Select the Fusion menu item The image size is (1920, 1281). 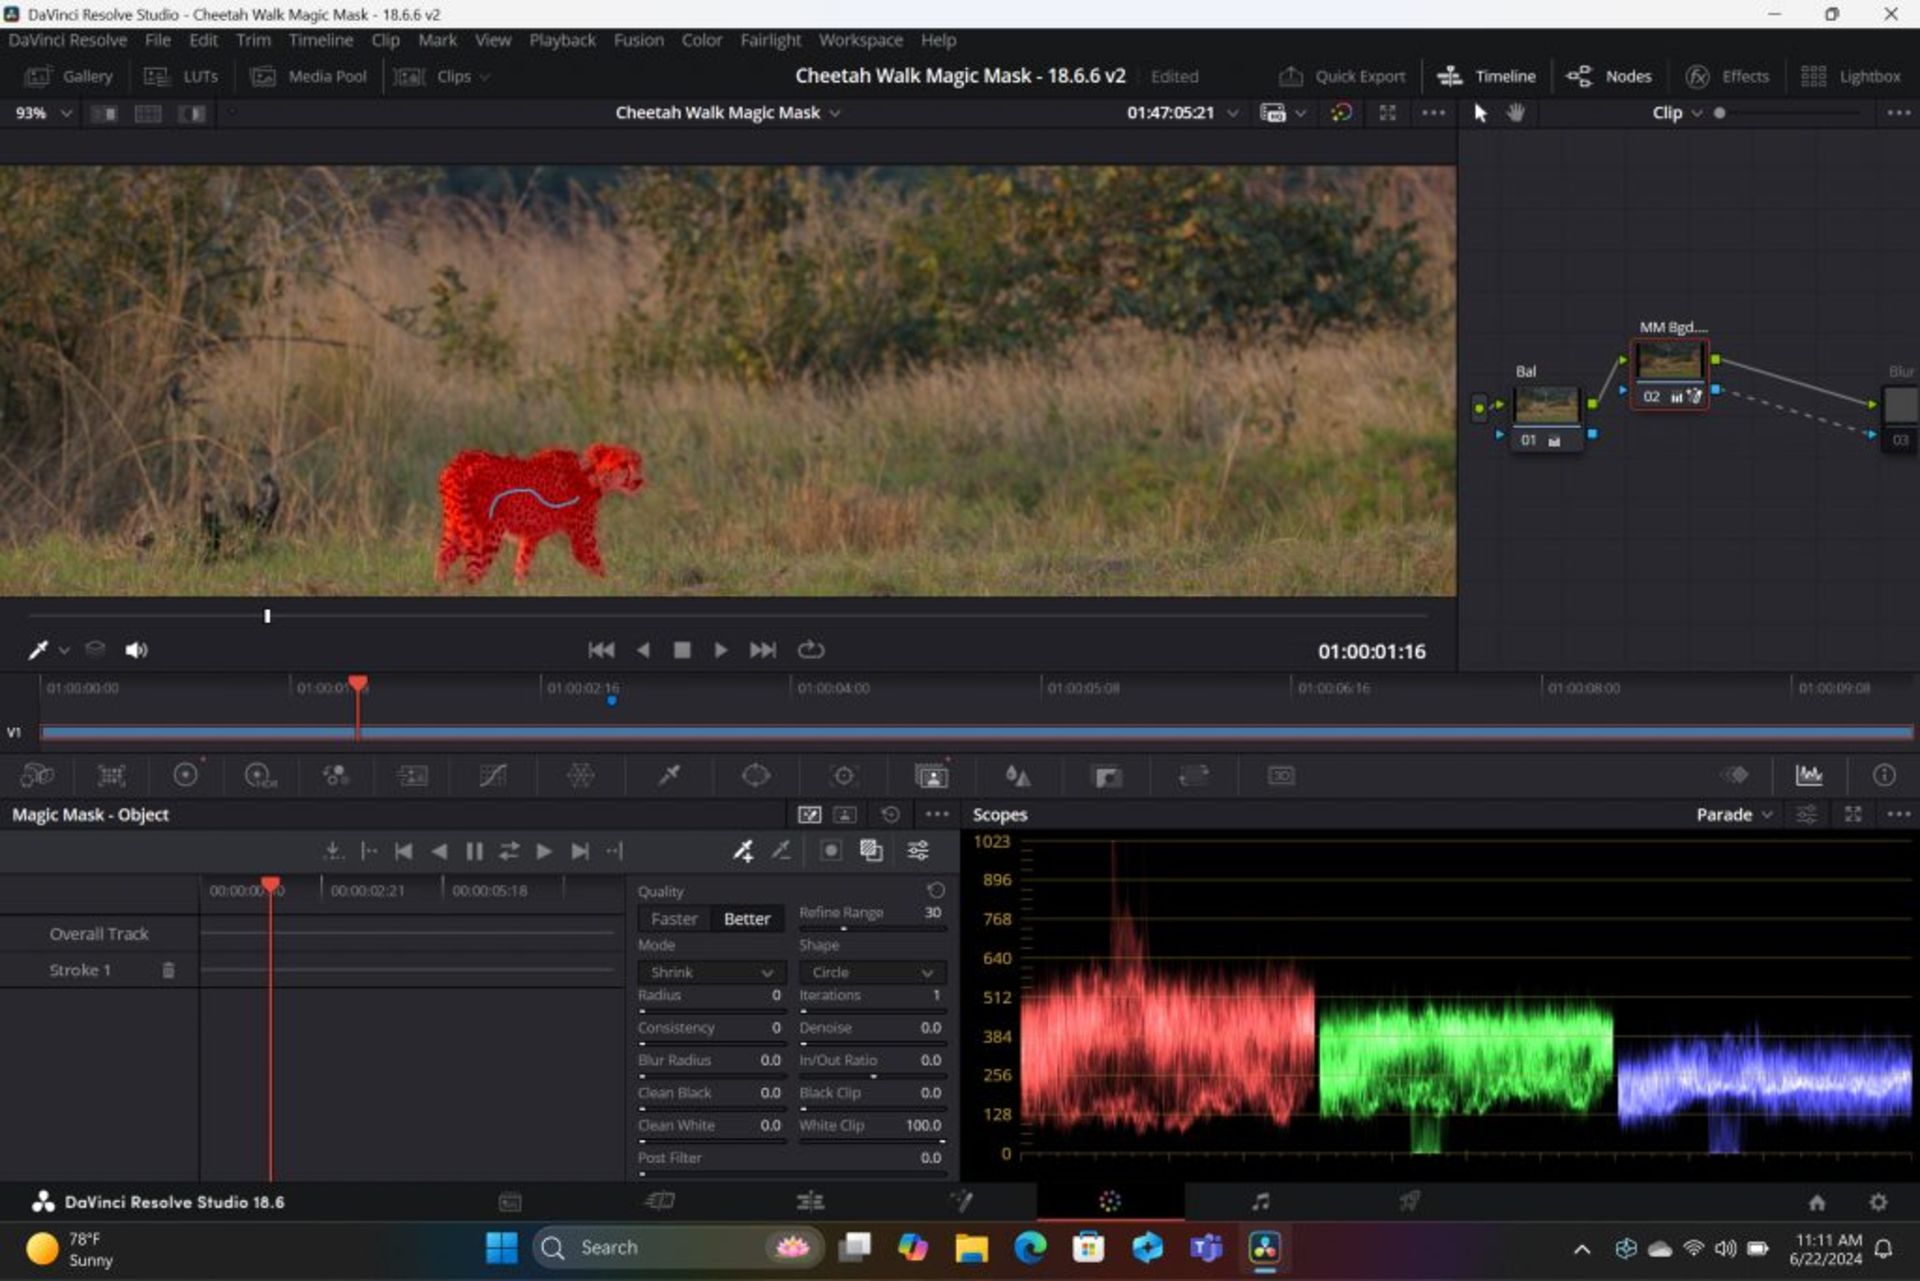point(636,39)
